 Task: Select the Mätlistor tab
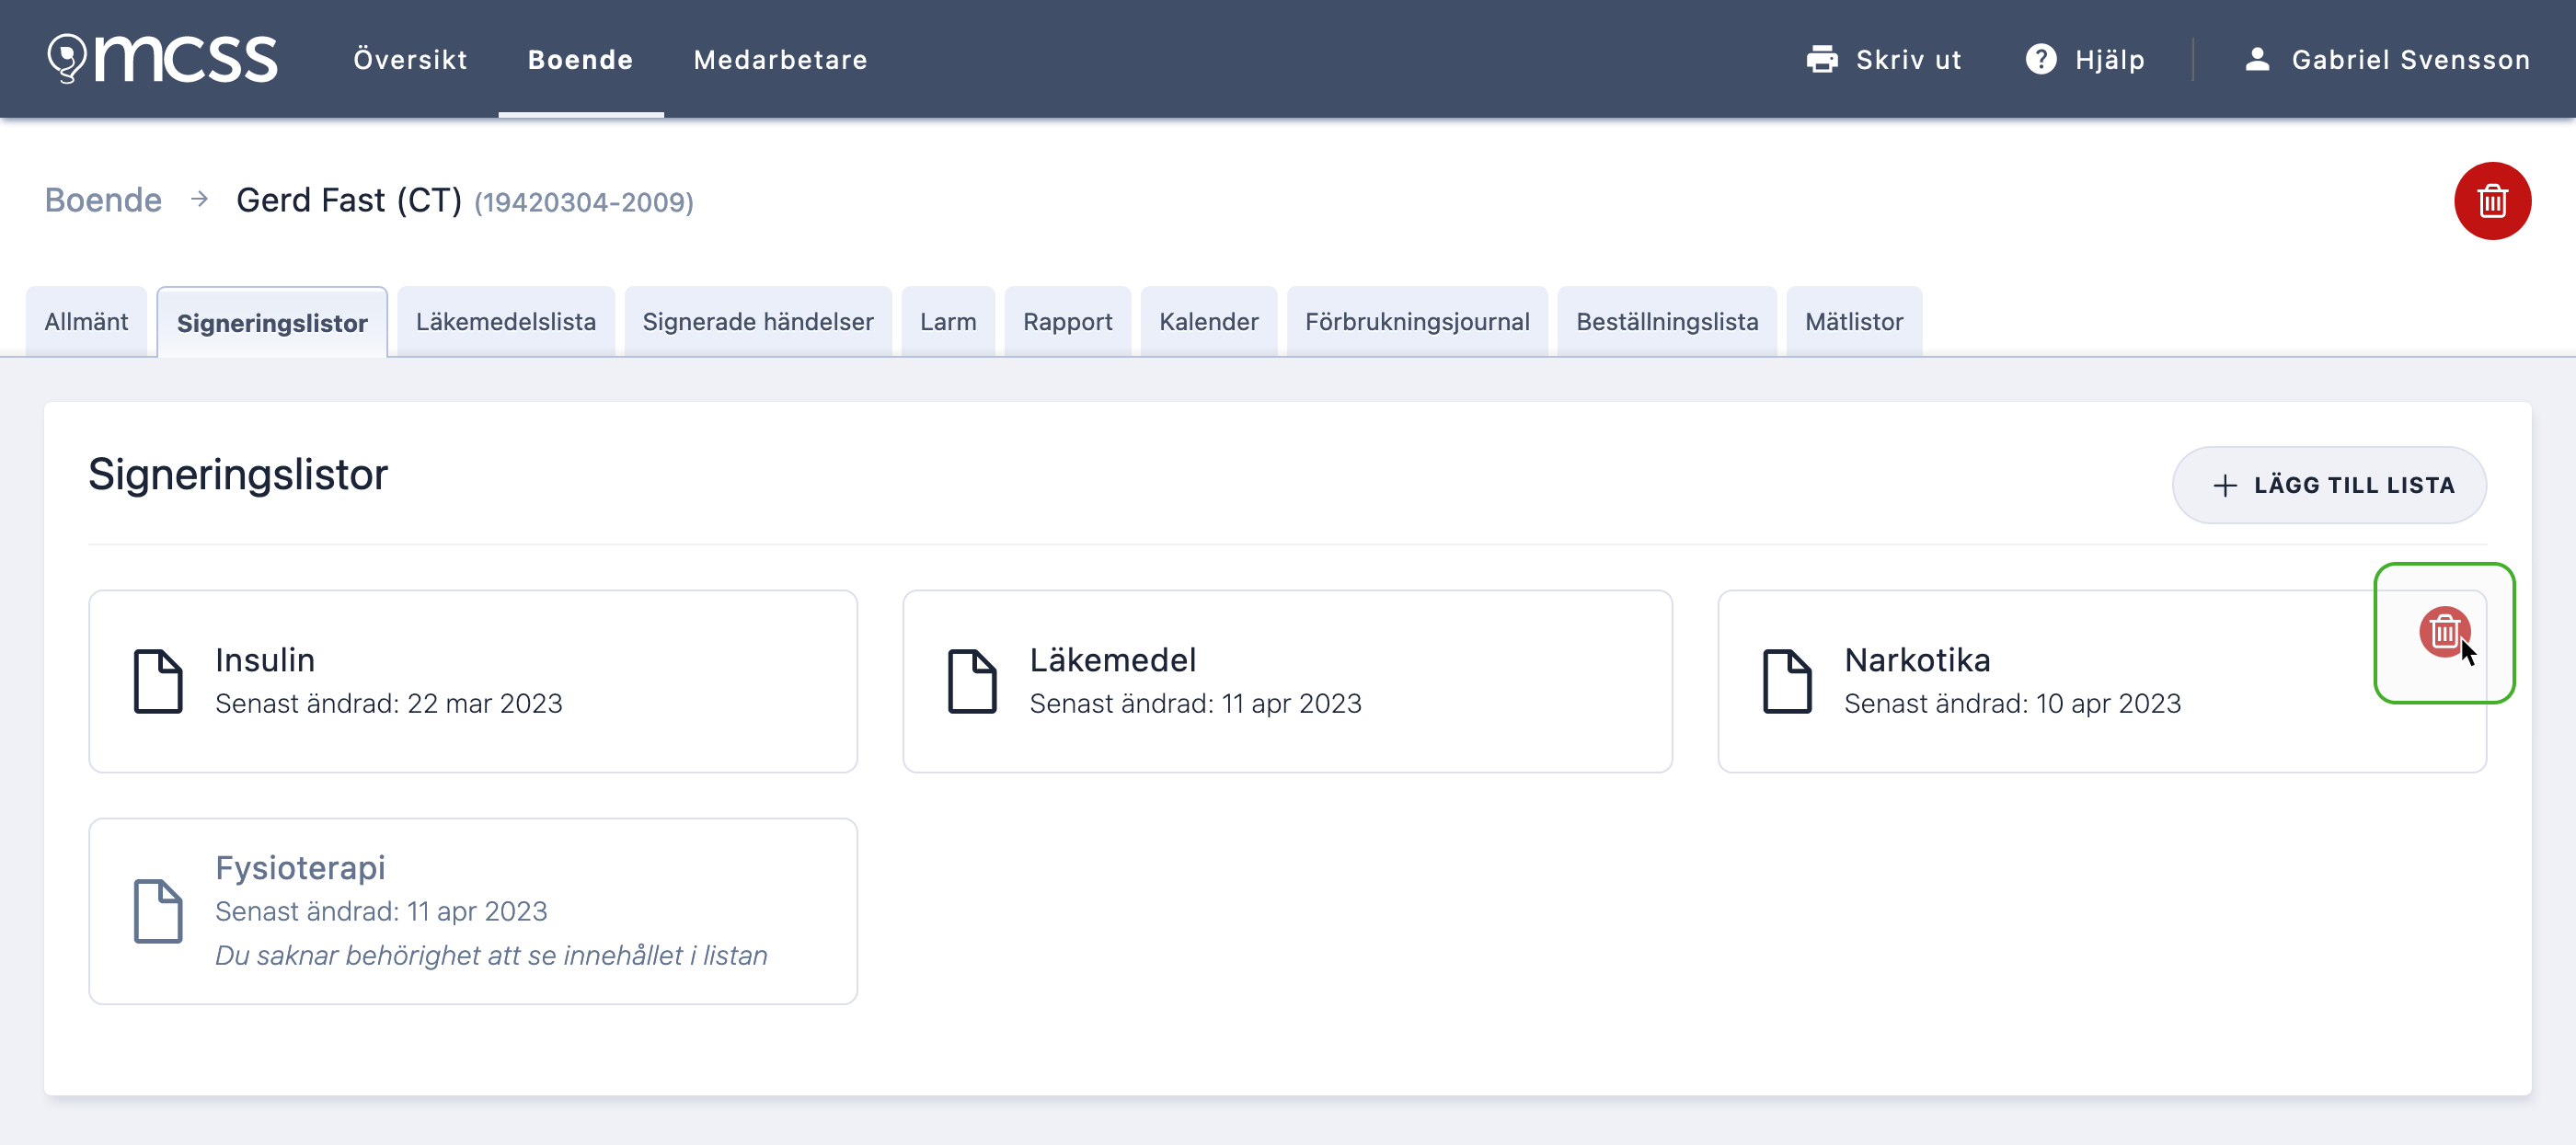pos(1854,322)
